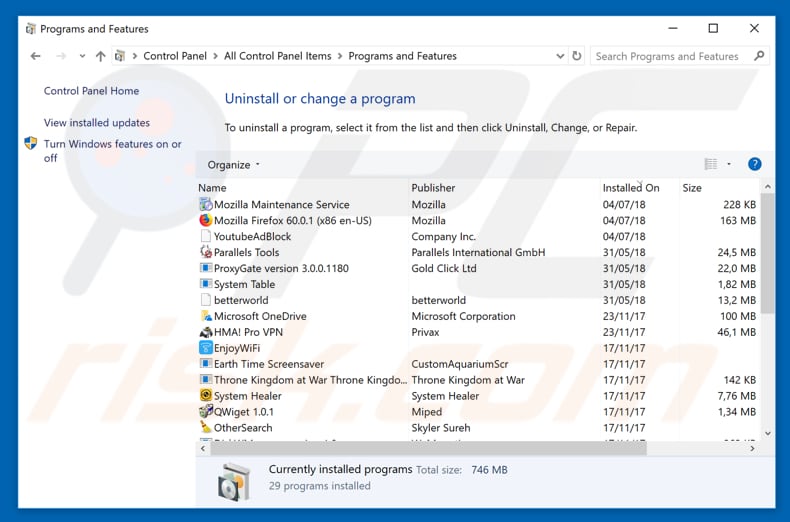Click the System Table program icon
This screenshot has width=790, height=522.
tap(206, 284)
